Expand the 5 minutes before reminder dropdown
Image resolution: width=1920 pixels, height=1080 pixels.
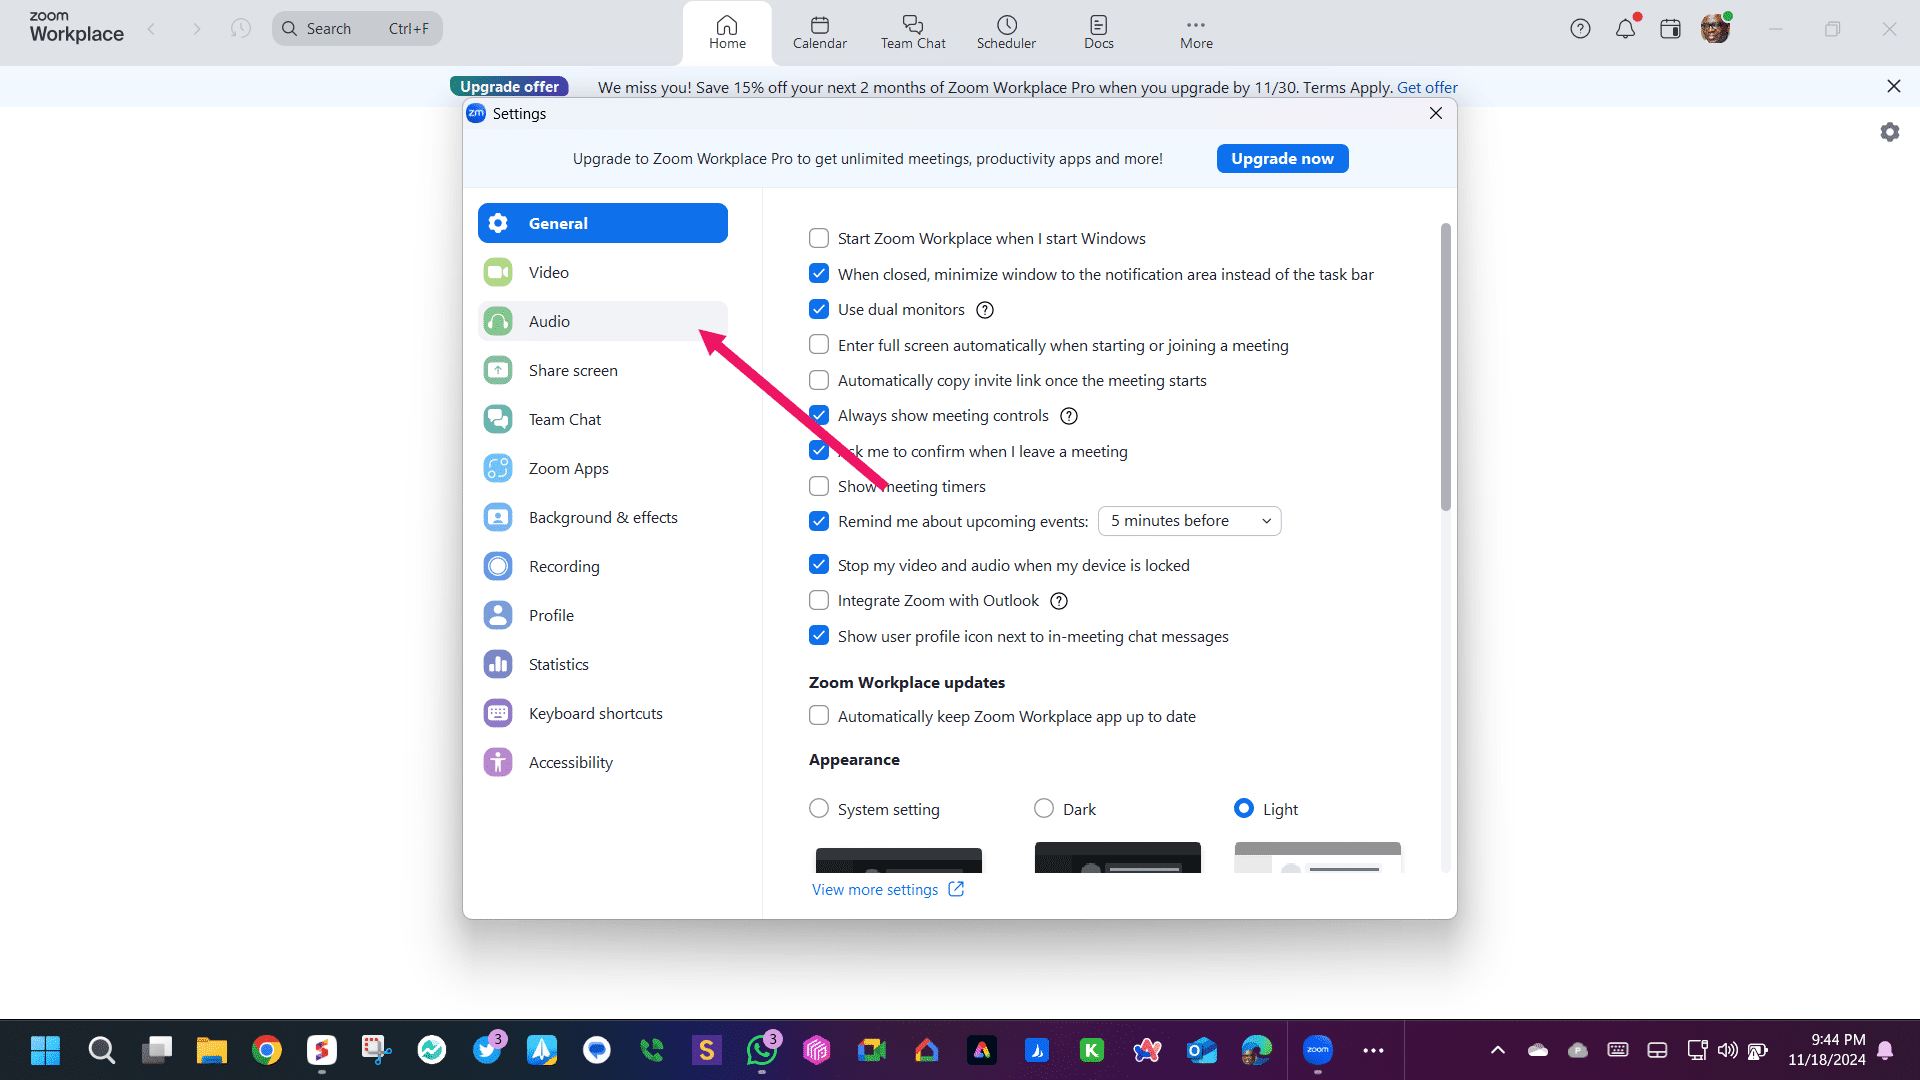tap(1190, 521)
